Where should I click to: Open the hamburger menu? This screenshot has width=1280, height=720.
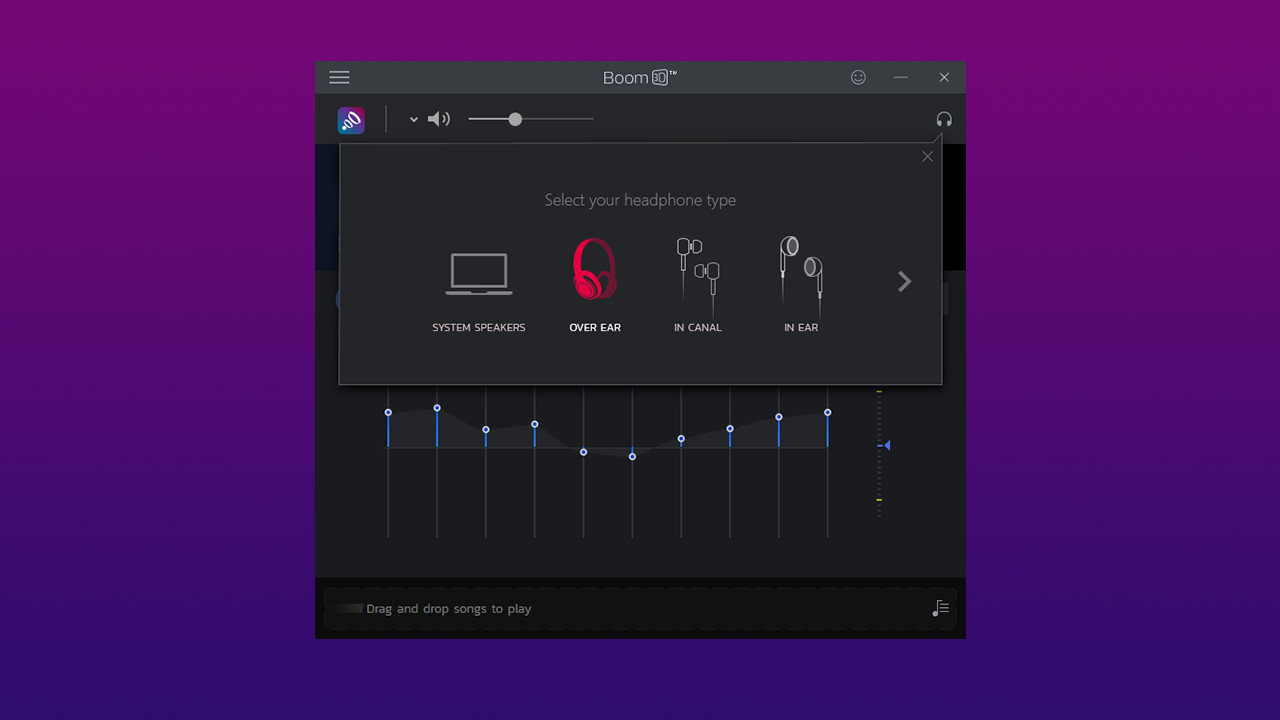tap(339, 77)
